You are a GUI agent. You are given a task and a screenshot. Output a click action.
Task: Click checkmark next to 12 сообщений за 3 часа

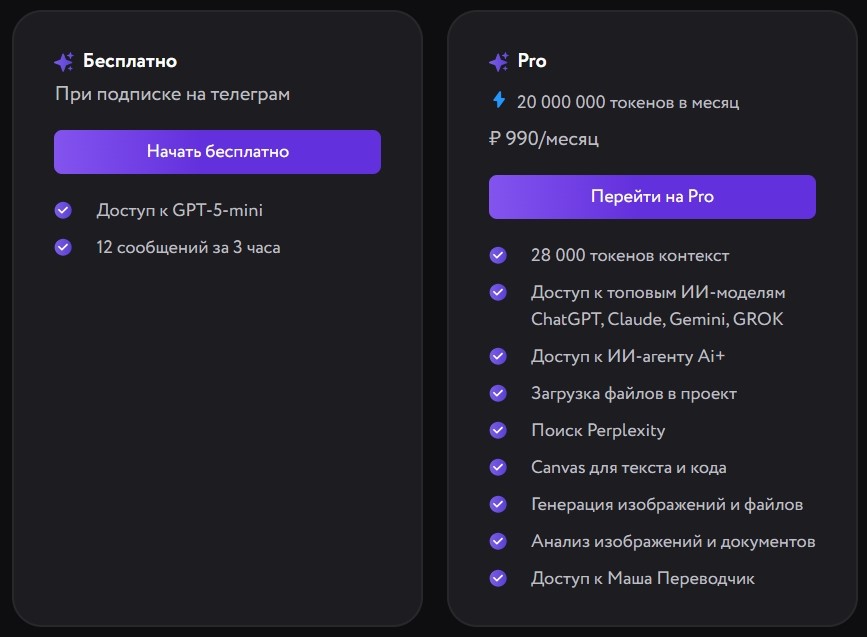tap(63, 247)
